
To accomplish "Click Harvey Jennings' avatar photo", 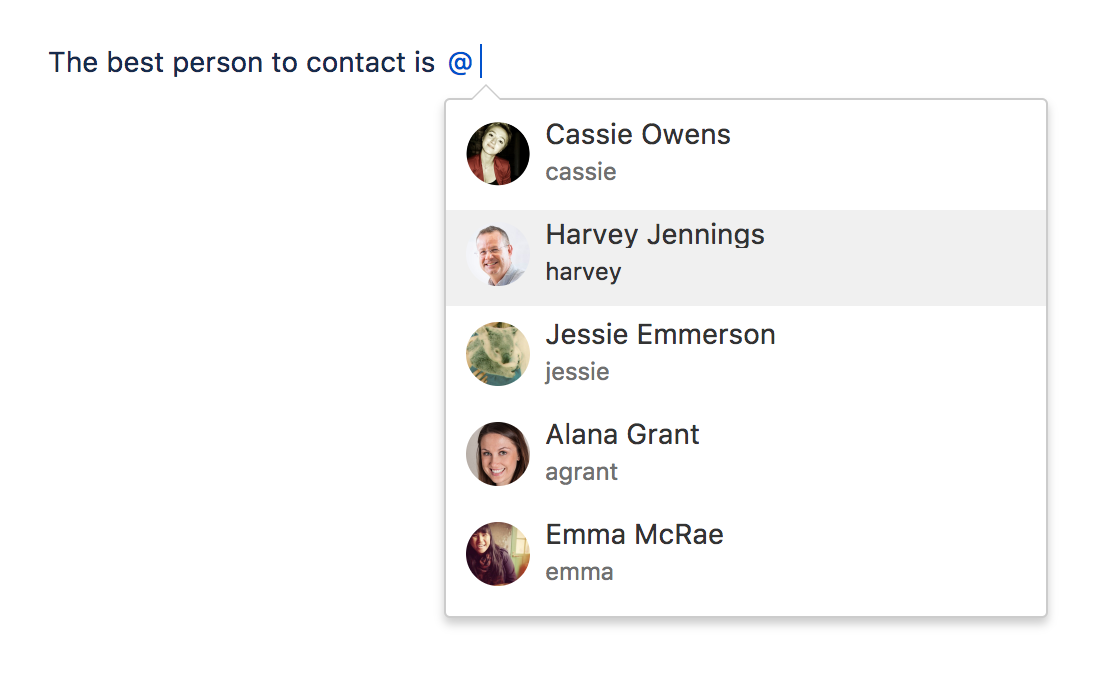I will (x=498, y=254).
